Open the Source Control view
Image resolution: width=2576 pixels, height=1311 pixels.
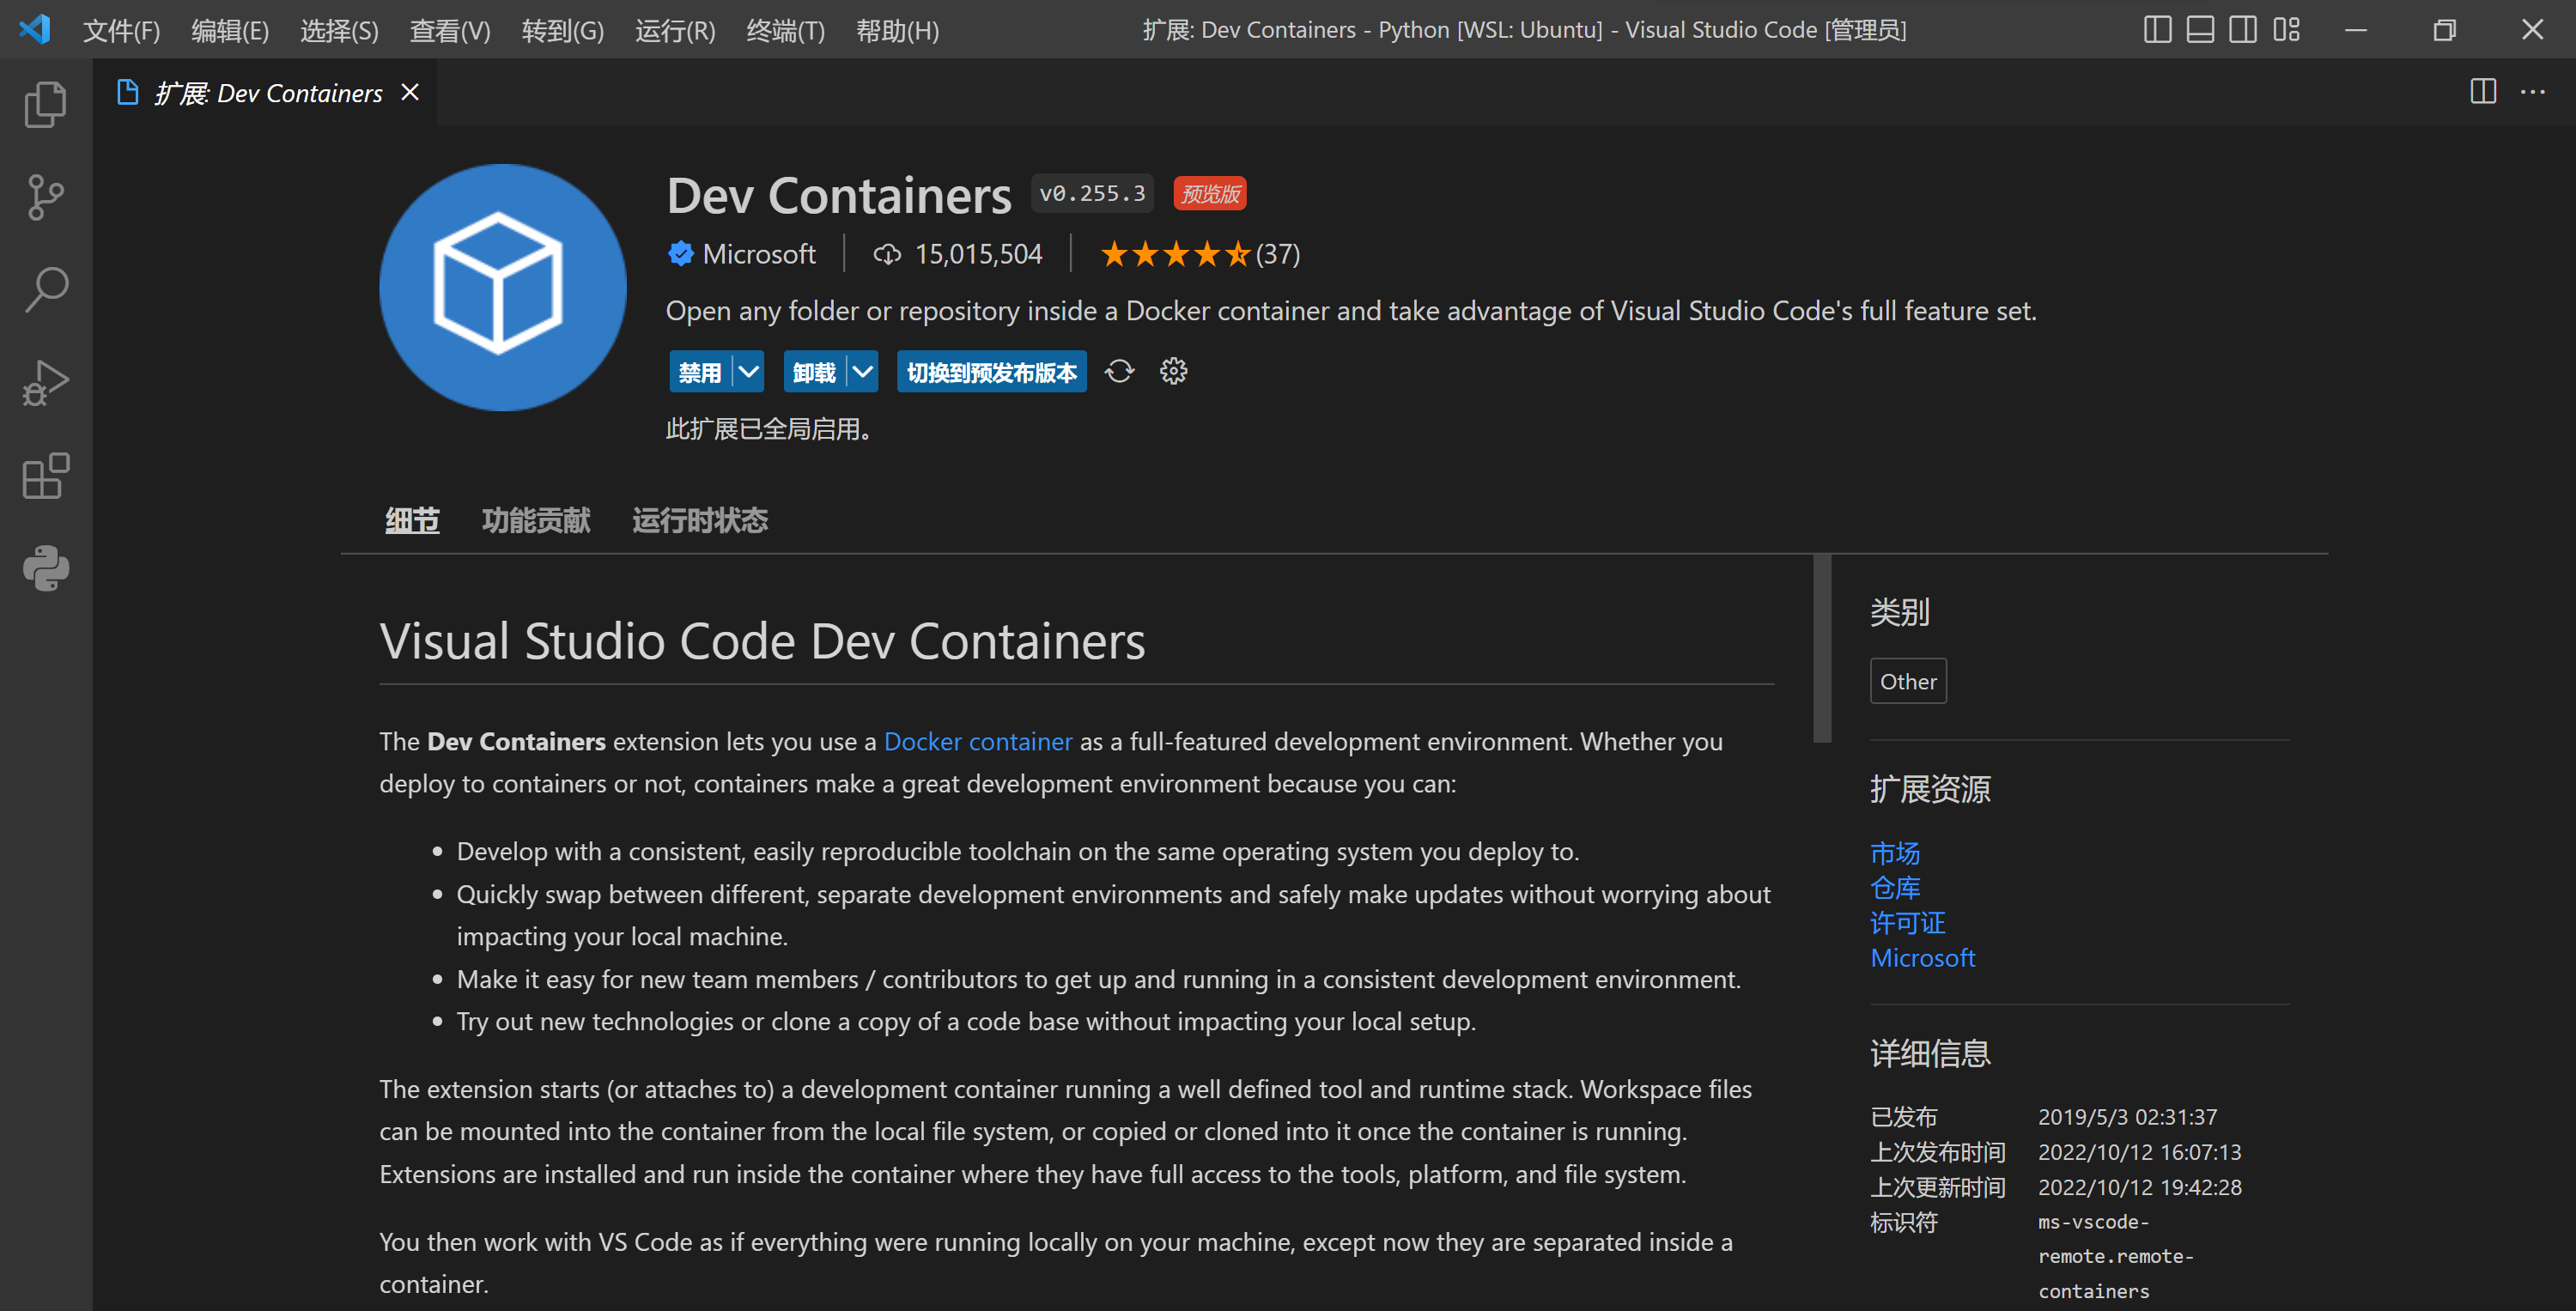45,197
